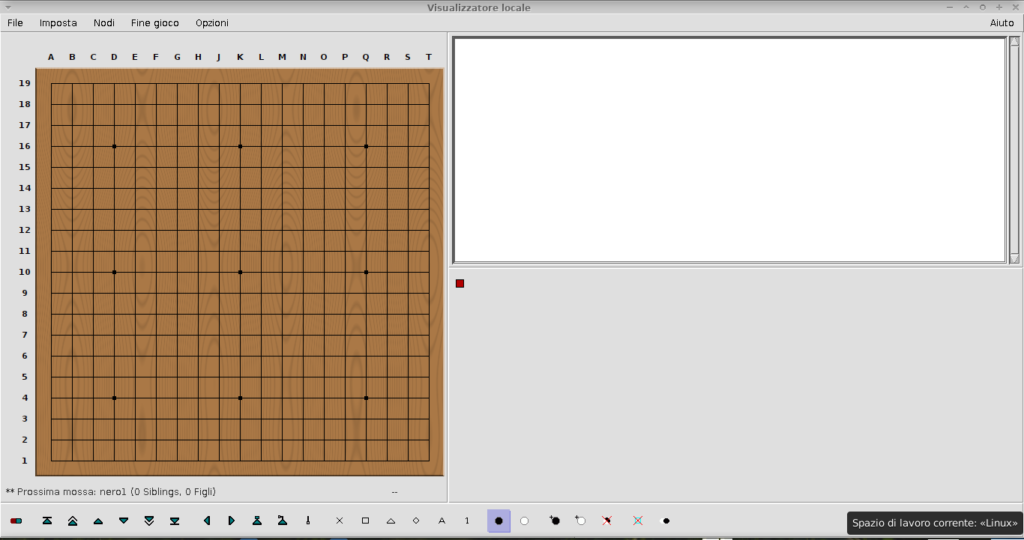Click the red root node in game tree
Viewport: 1024px width, 540px height.
pos(460,284)
